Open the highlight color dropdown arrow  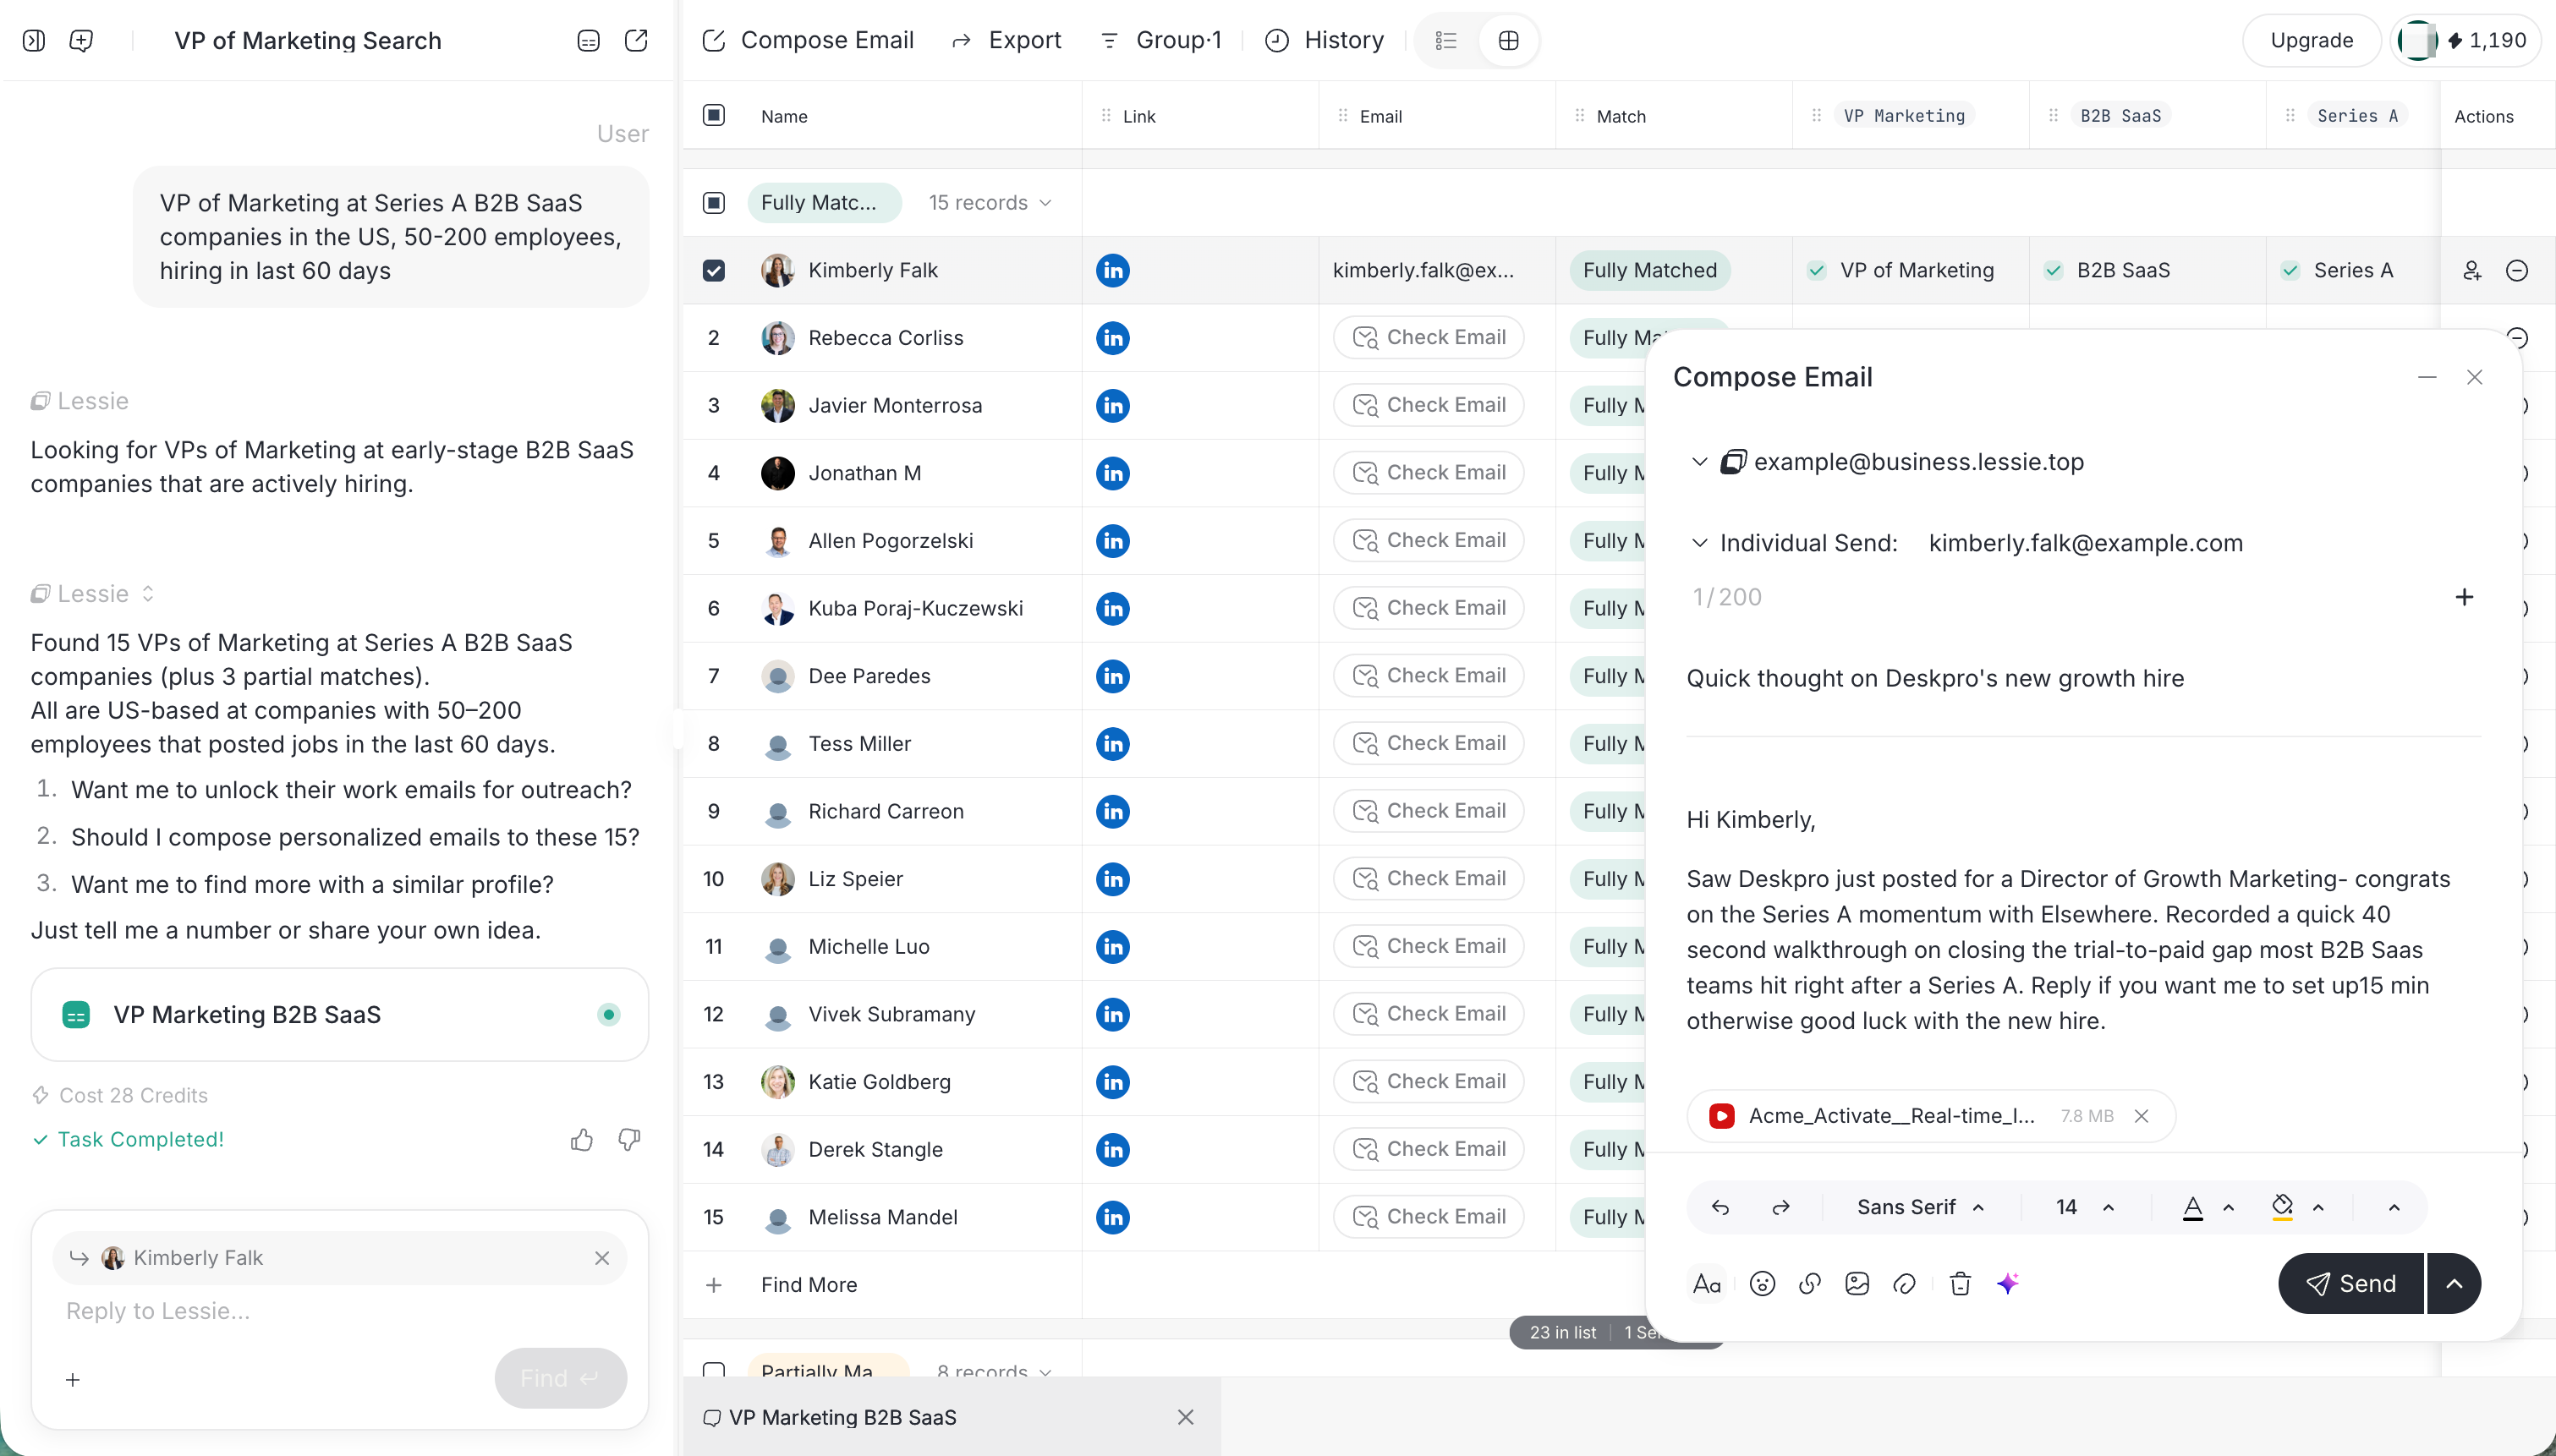2318,1208
